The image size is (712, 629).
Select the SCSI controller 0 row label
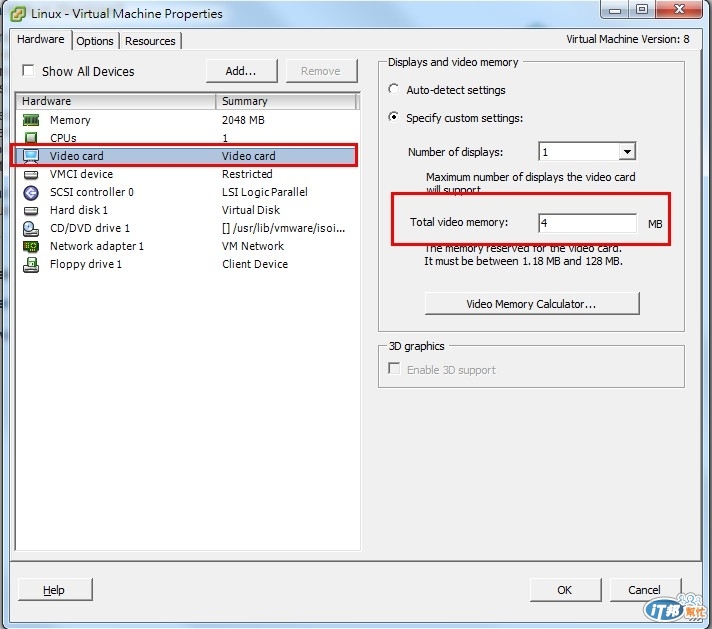92,193
